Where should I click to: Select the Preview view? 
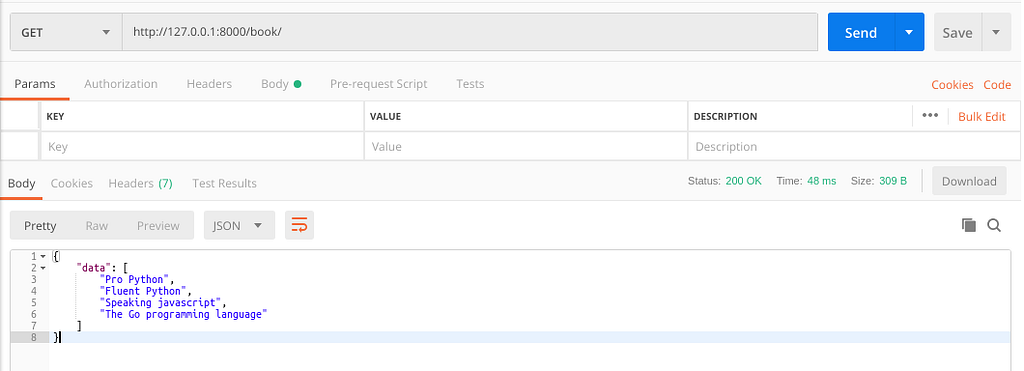tap(158, 225)
